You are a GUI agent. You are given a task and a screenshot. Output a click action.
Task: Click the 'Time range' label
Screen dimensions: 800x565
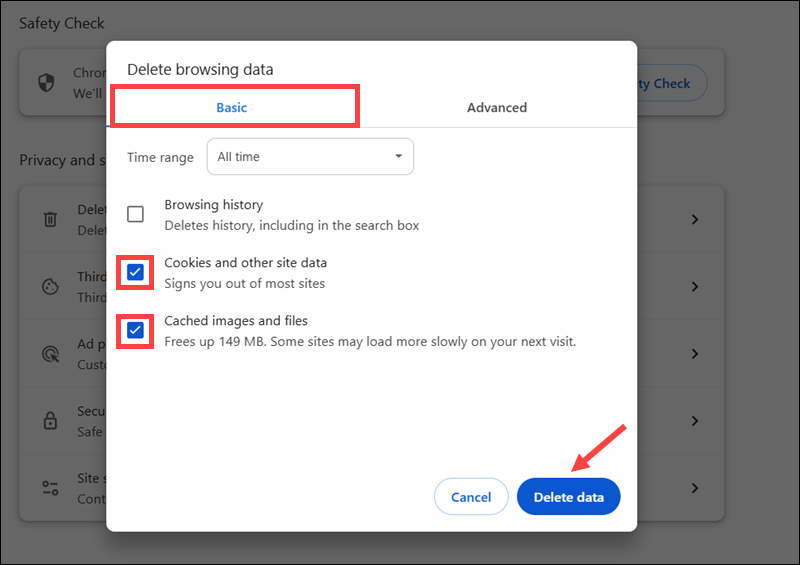pos(160,157)
